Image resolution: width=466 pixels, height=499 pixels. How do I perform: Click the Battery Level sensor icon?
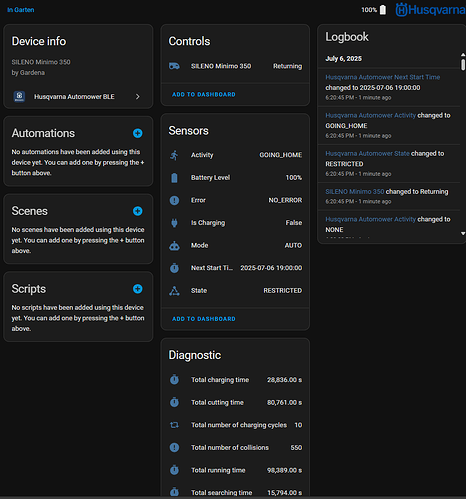pos(174,178)
